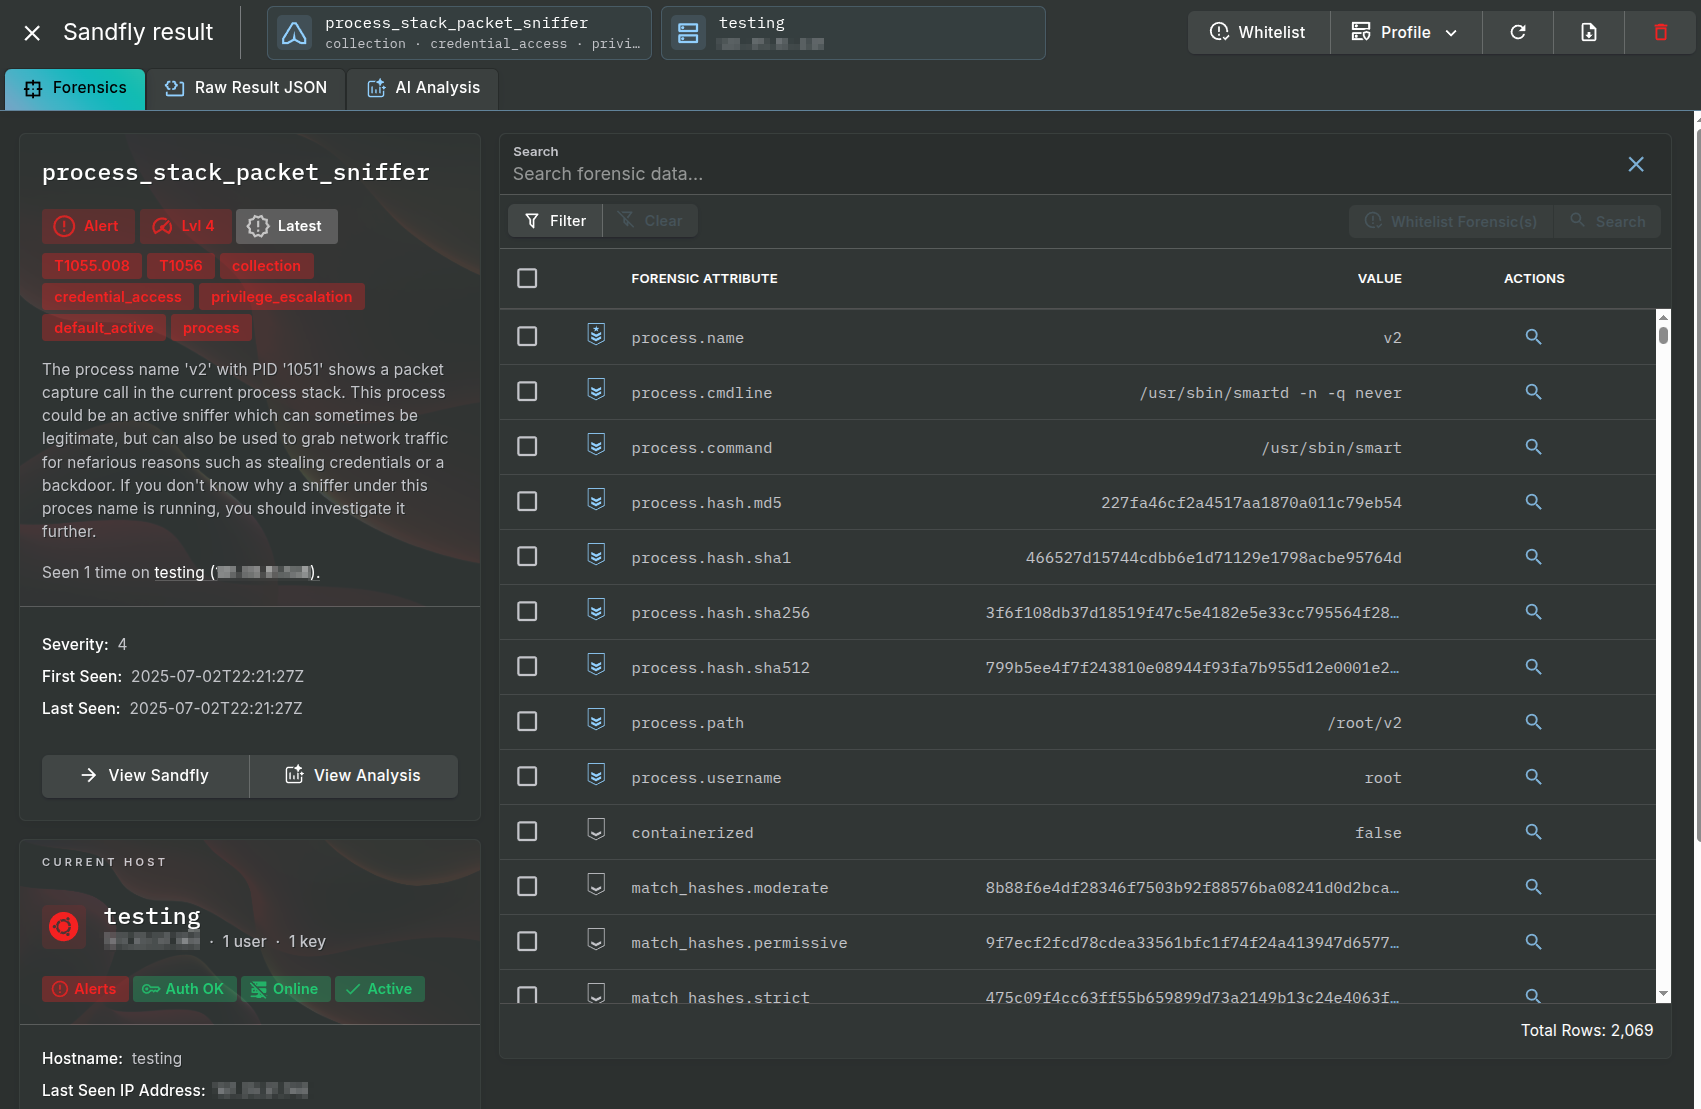Click search icon for process.hash.sha1 row
Image resolution: width=1701 pixels, height=1109 pixels.
tap(1533, 557)
